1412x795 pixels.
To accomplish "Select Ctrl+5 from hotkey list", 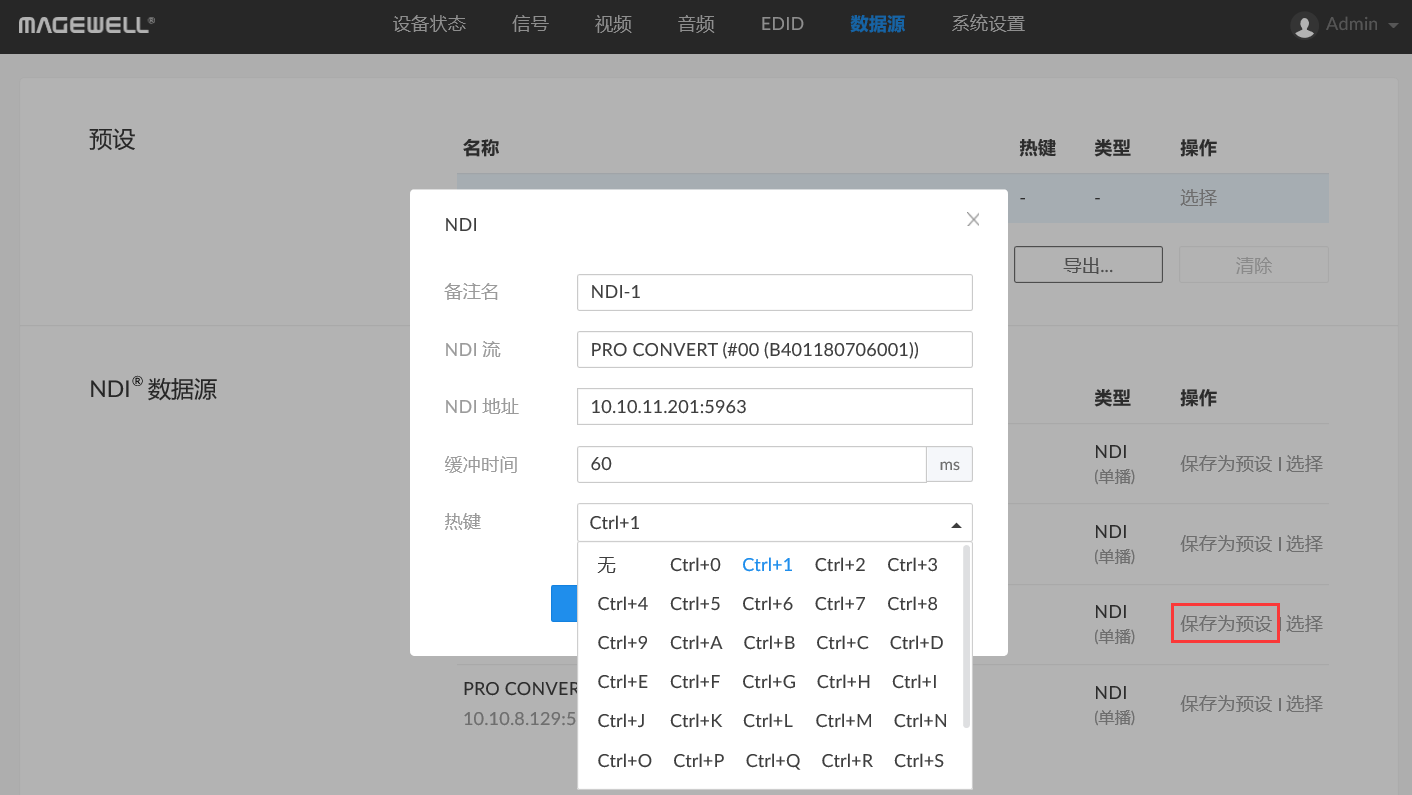I will (x=695, y=604).
